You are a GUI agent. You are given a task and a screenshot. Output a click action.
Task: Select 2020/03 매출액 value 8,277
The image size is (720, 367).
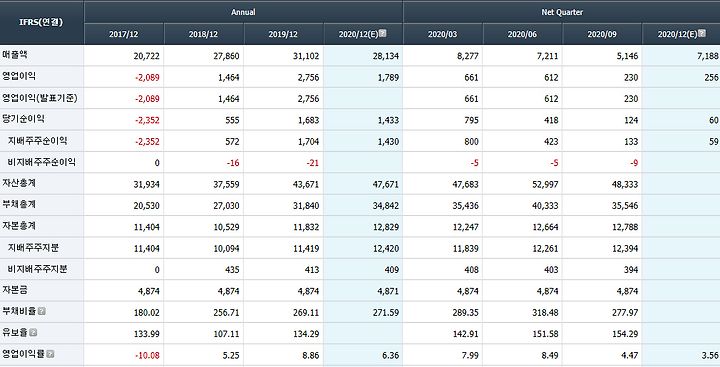(468, 56)
